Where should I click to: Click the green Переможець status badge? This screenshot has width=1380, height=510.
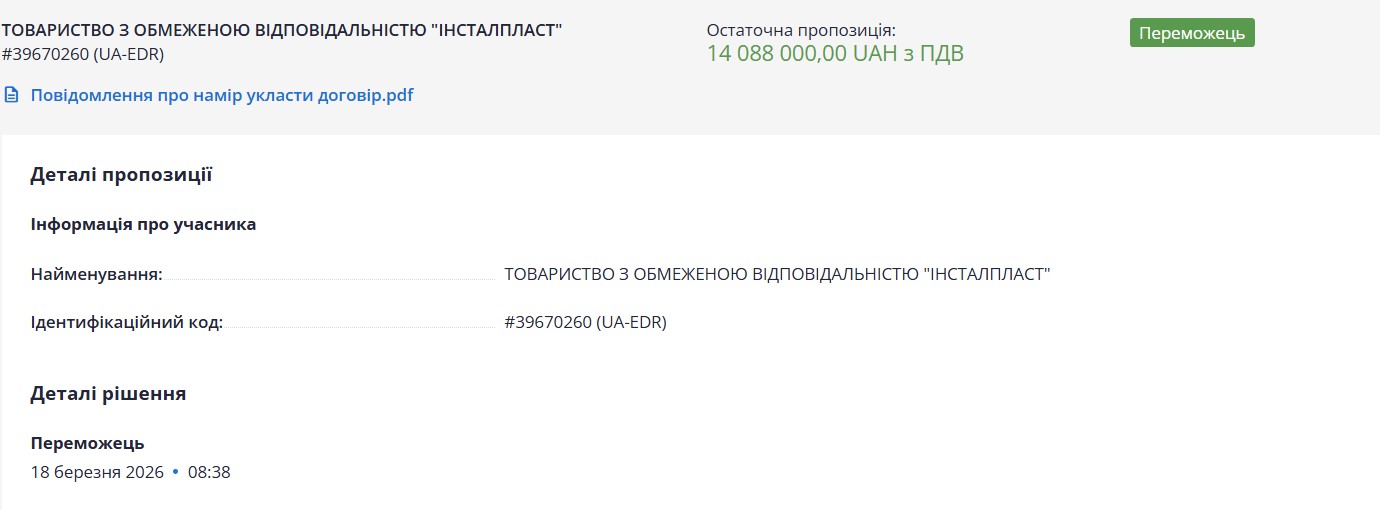click(x=1191, y=33)
